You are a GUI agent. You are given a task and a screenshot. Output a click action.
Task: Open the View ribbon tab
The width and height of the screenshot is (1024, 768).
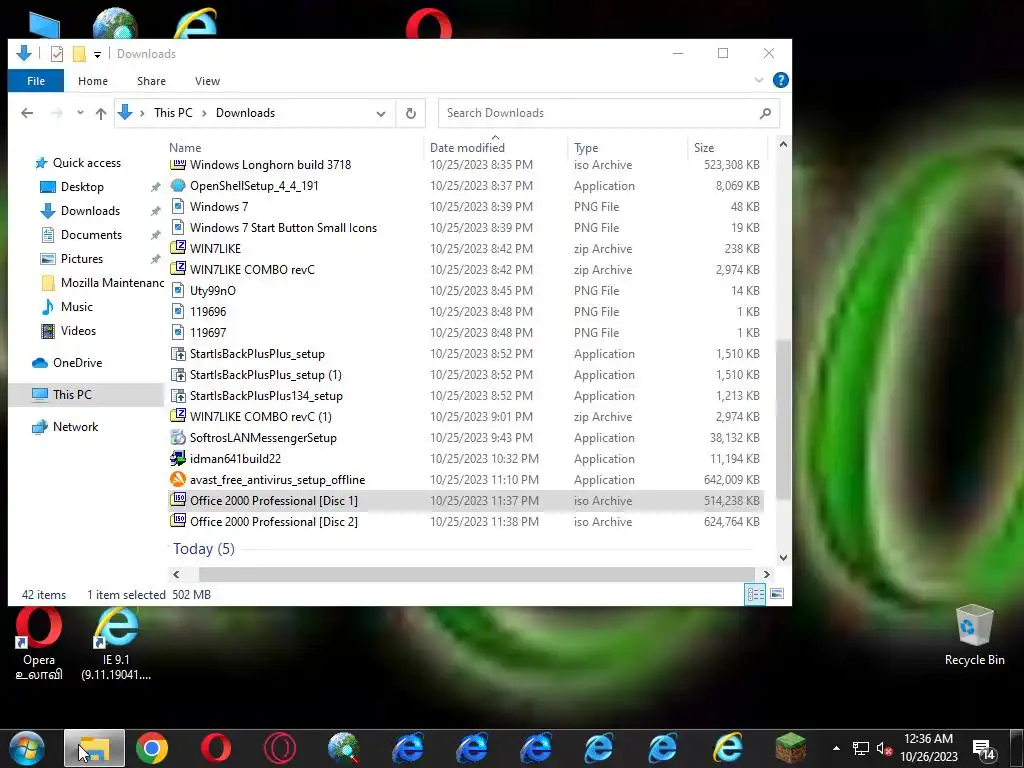pyautogui.click(x=207, y=81)
